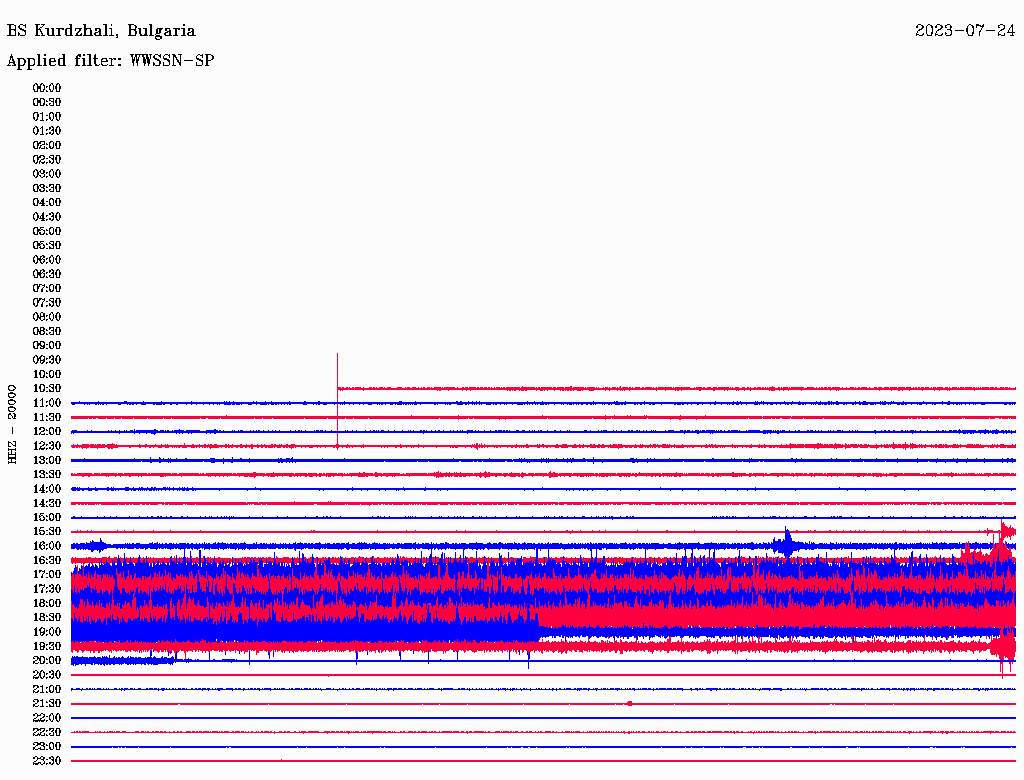Click the tall red spike starting the 10:30 trace

coord(337,401)
